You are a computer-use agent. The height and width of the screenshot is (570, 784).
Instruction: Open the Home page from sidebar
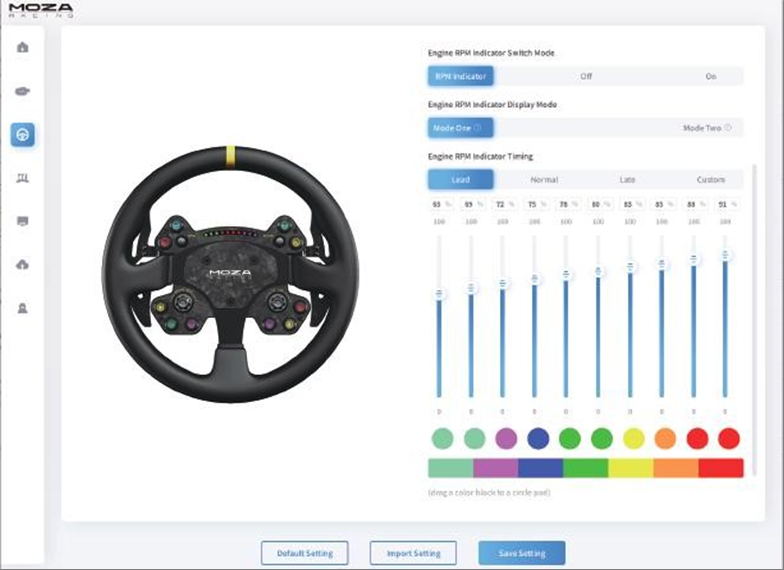[x=22, y=48]
